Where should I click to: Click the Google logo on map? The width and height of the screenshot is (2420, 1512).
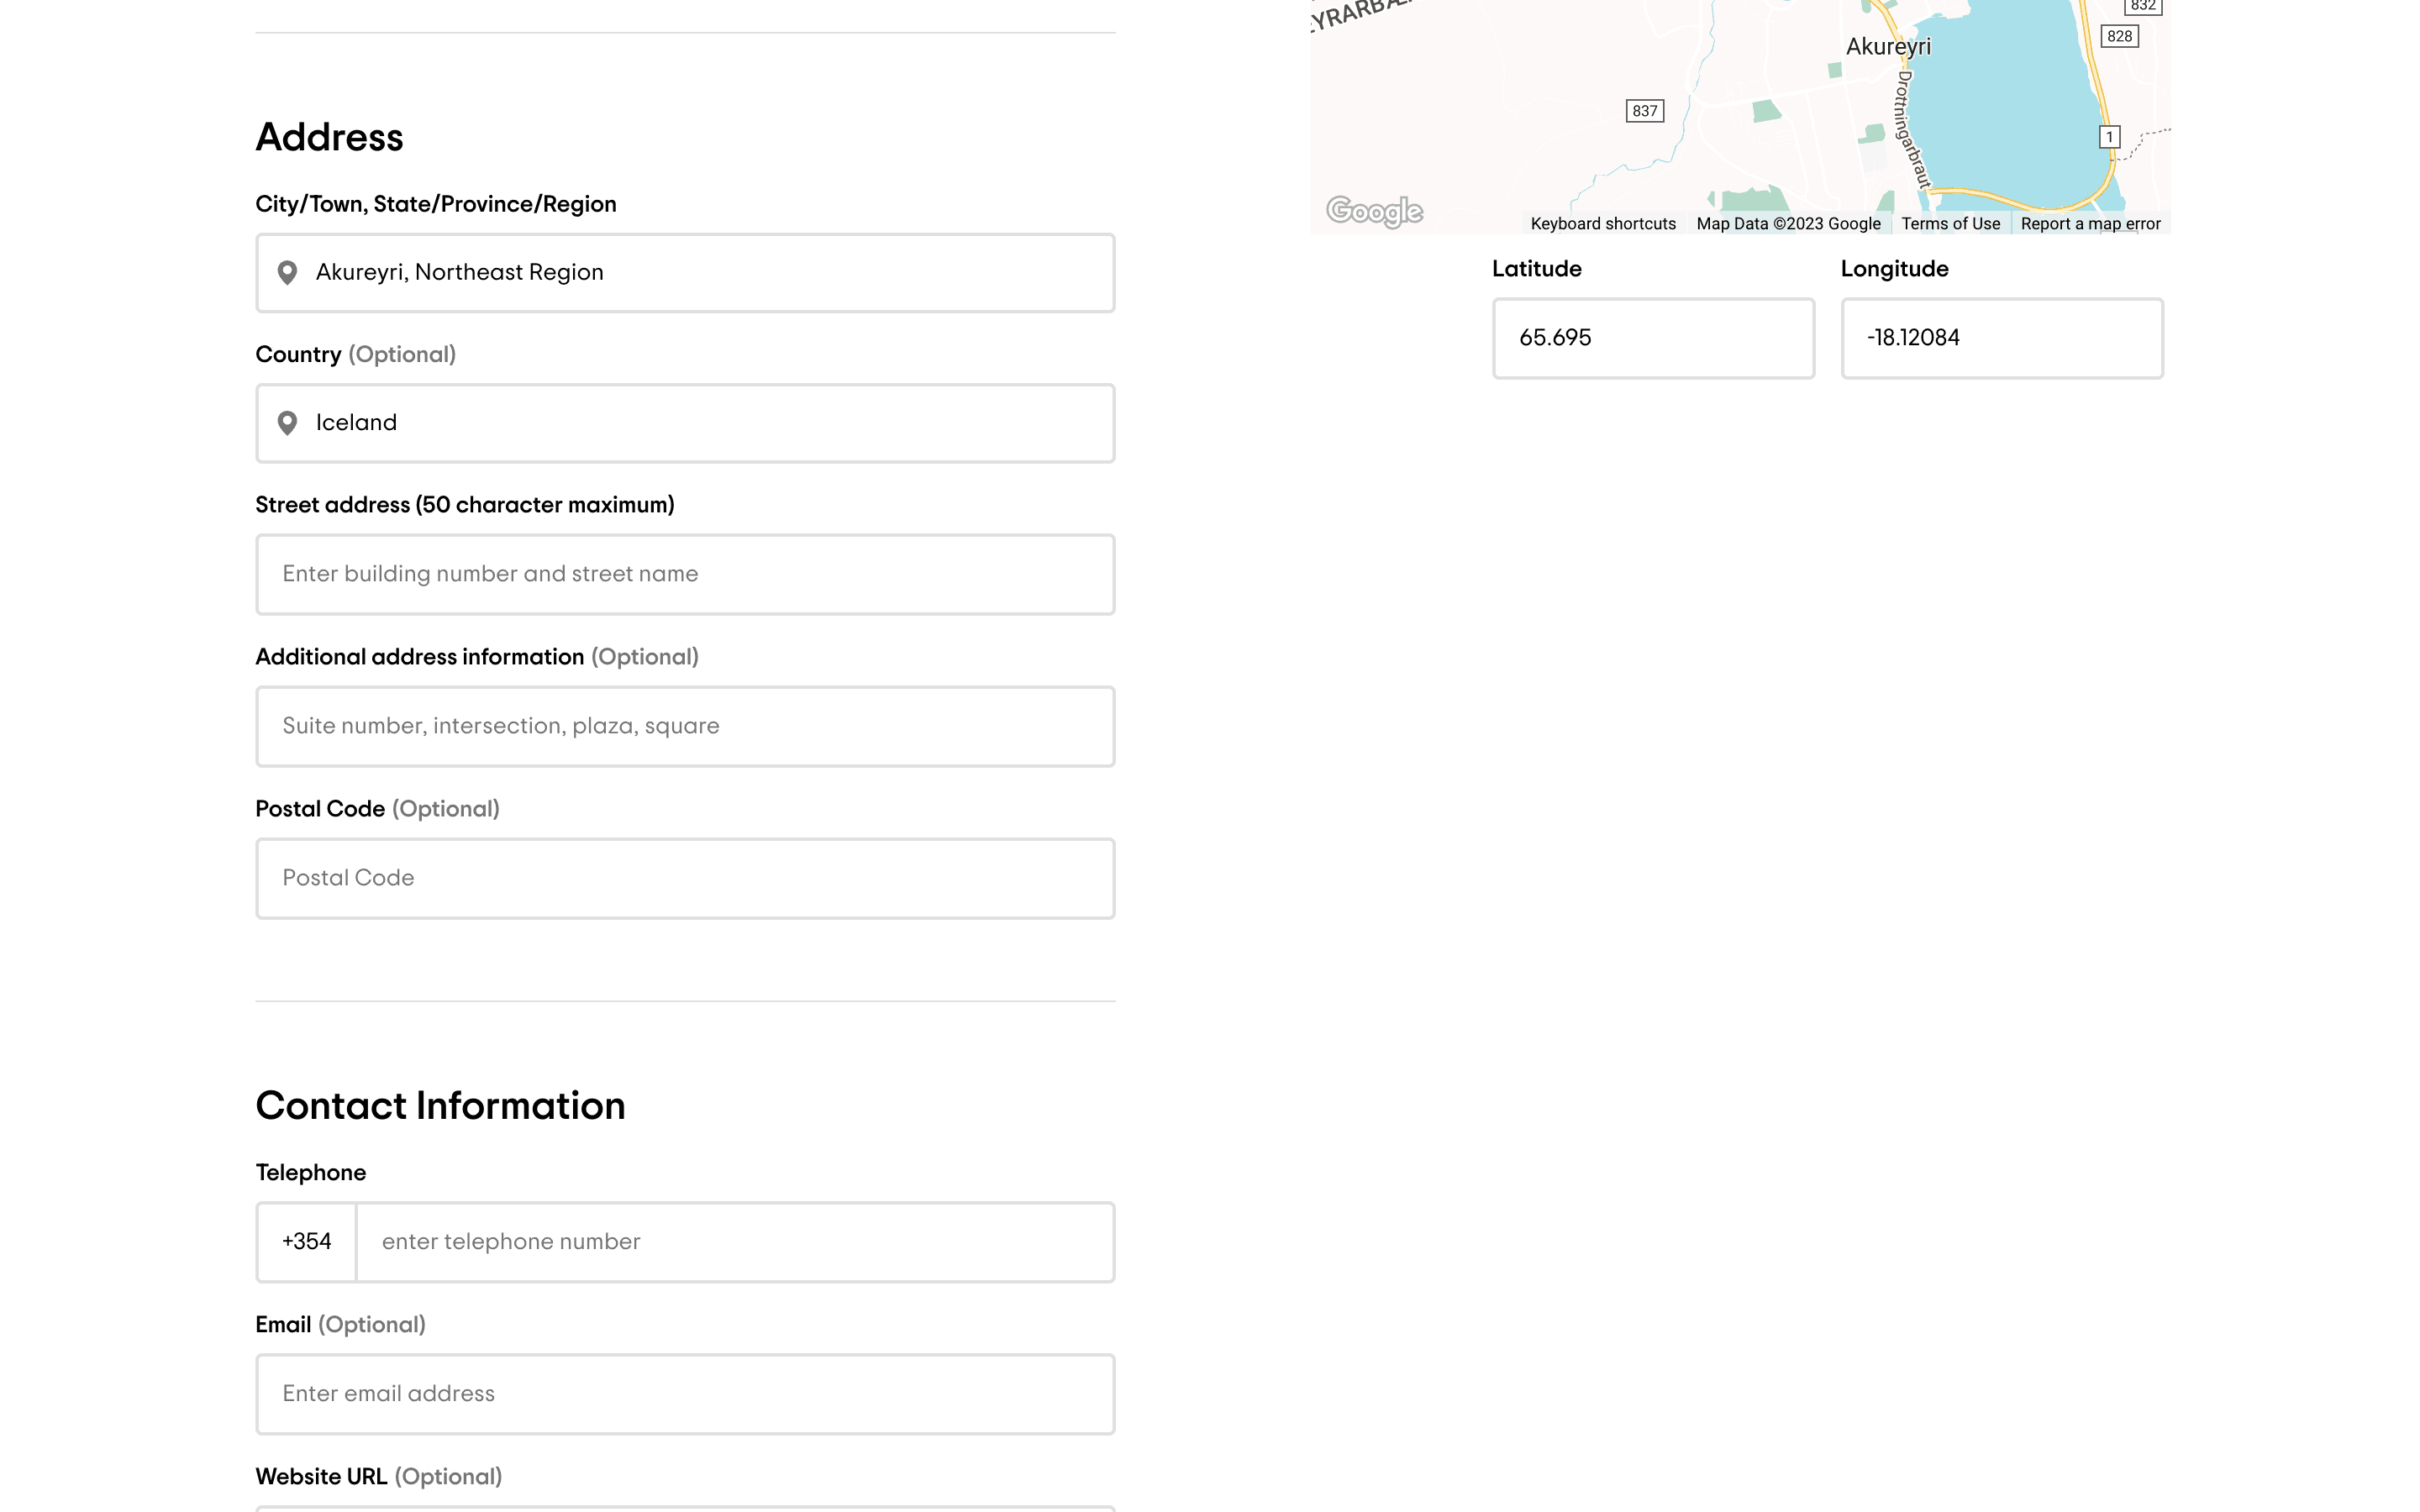click(1374, 211)
